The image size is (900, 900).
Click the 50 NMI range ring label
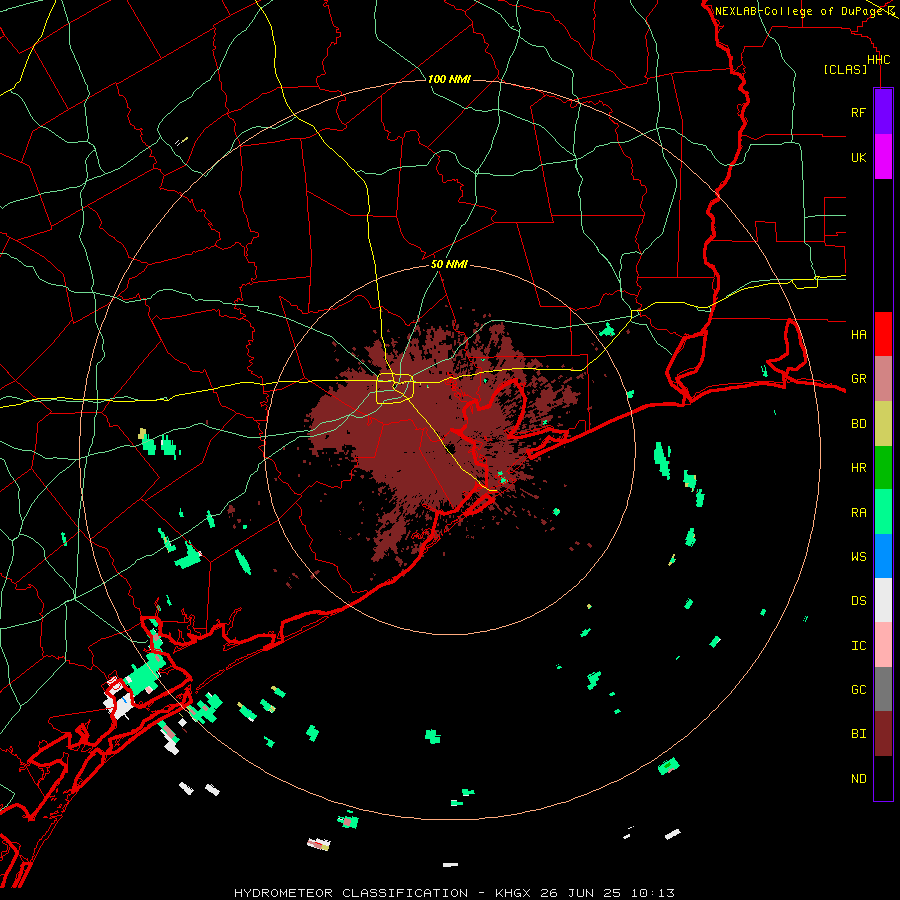point(449,264)
